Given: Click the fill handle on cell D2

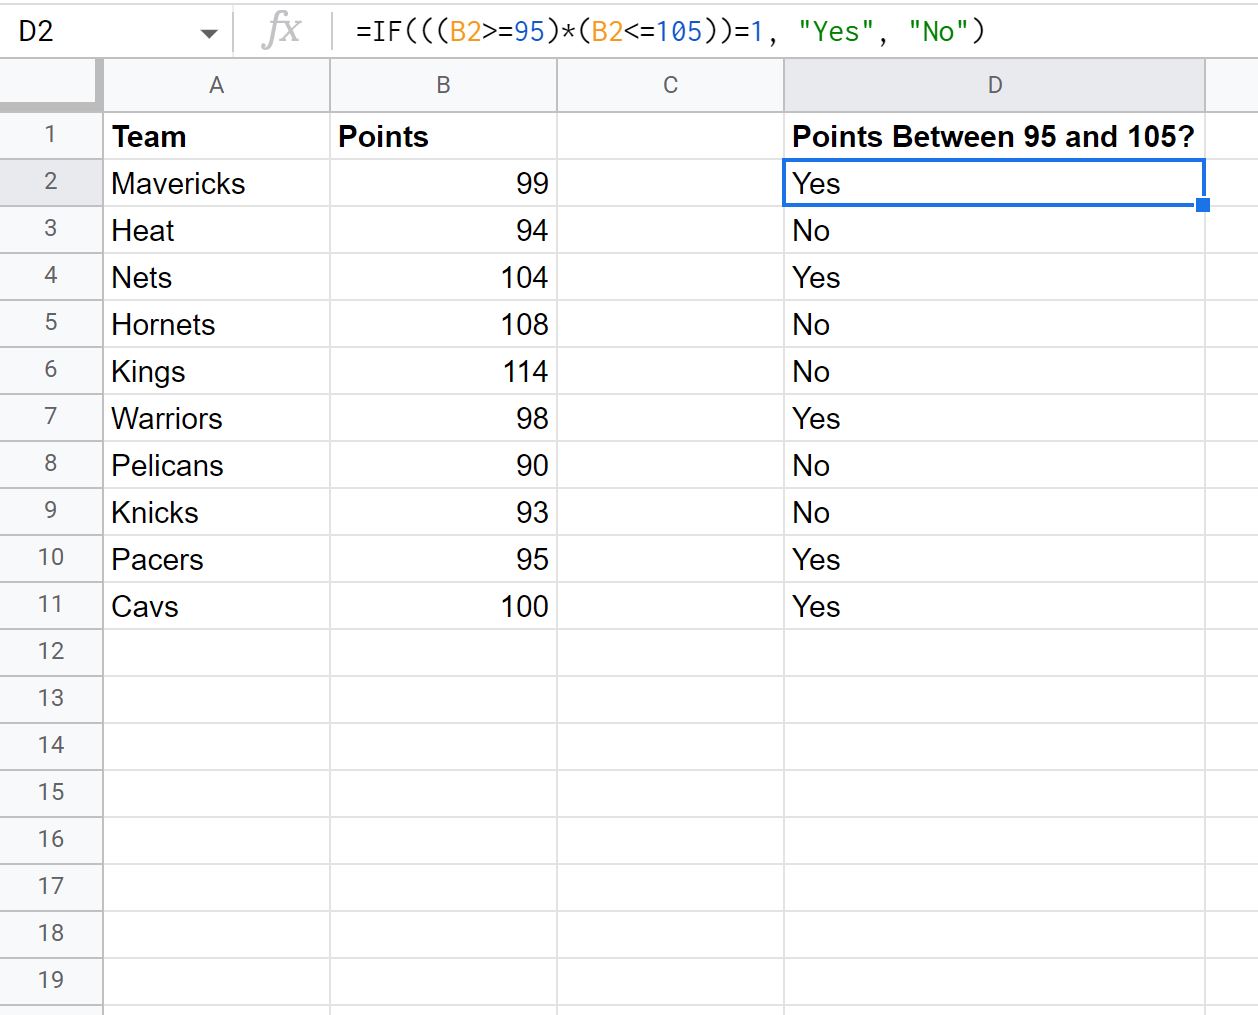Looking at the screenshot, I should coord(1203,205).
